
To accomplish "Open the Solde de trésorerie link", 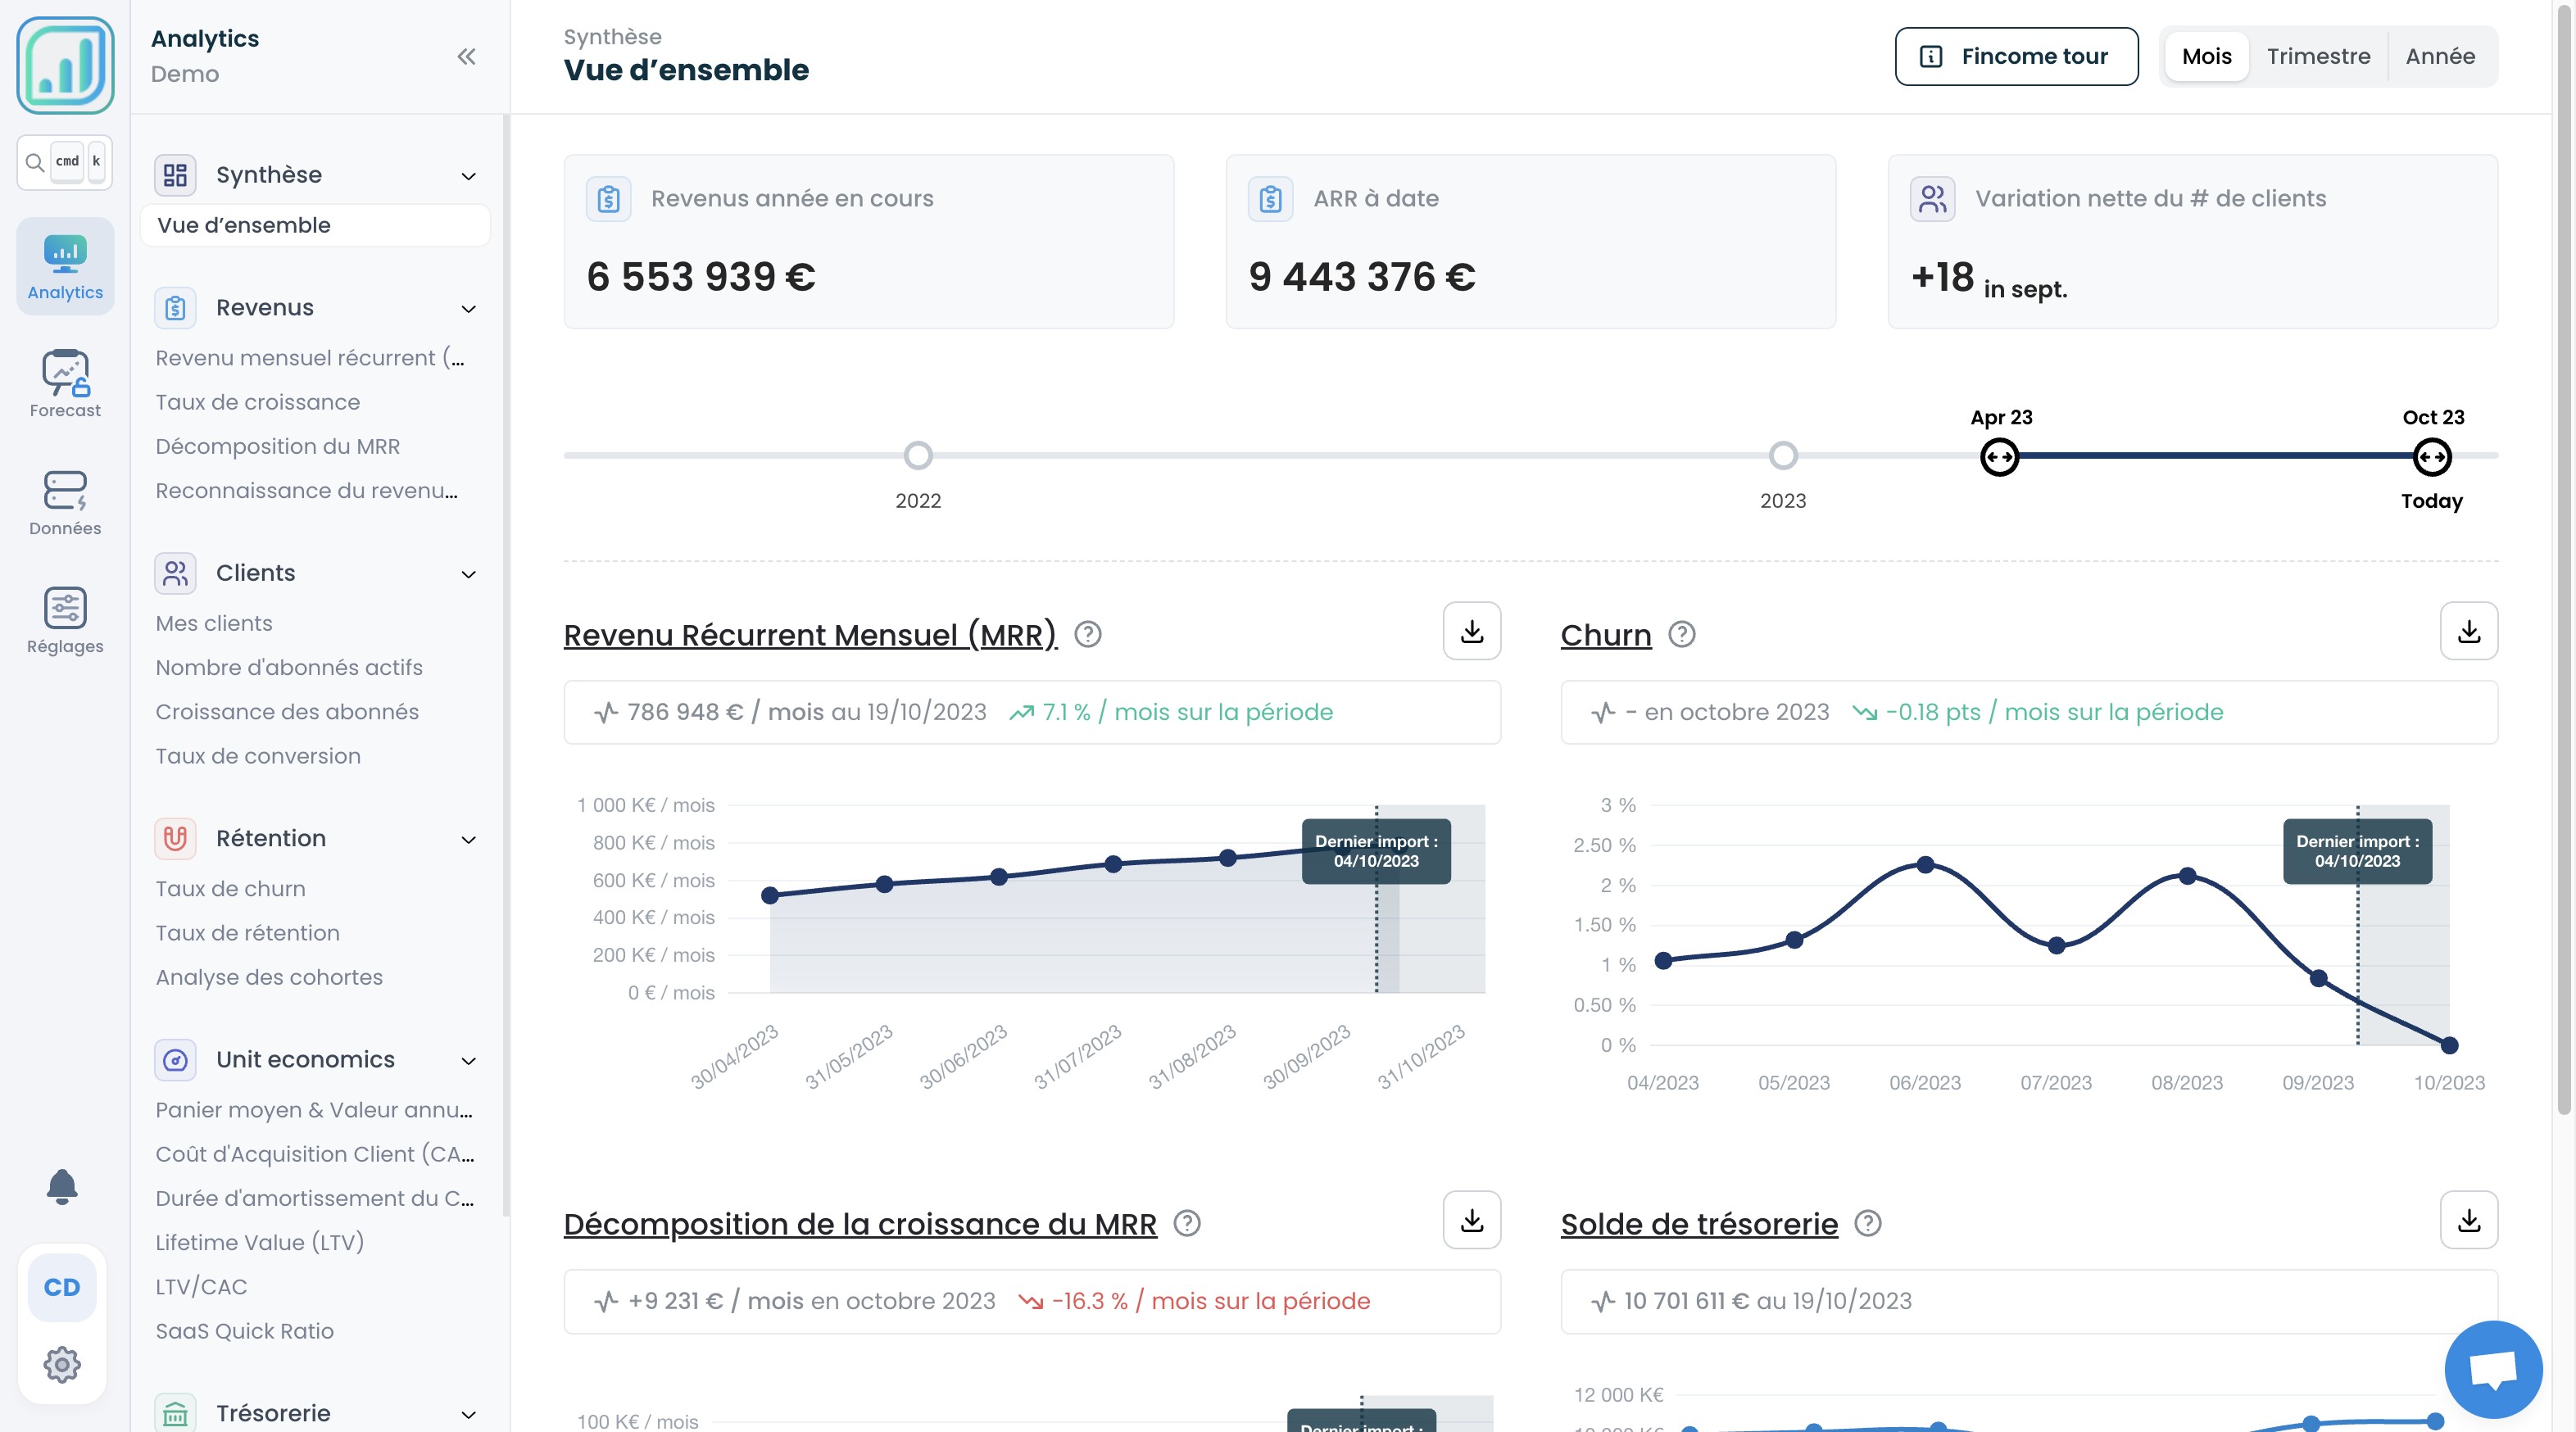I will [x=1698, y=1224].
